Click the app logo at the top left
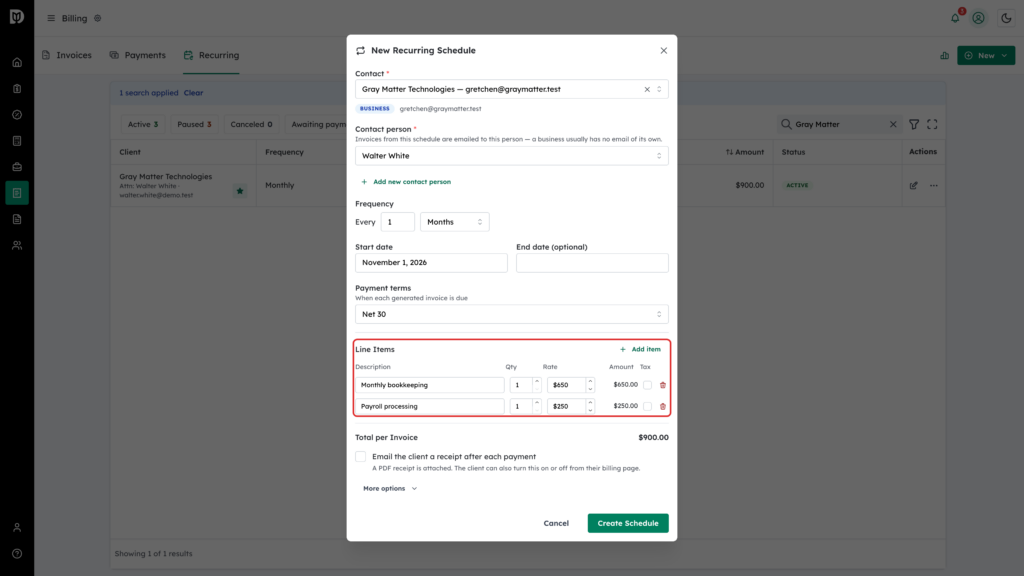1024x576 pixels. pos(17,17)
